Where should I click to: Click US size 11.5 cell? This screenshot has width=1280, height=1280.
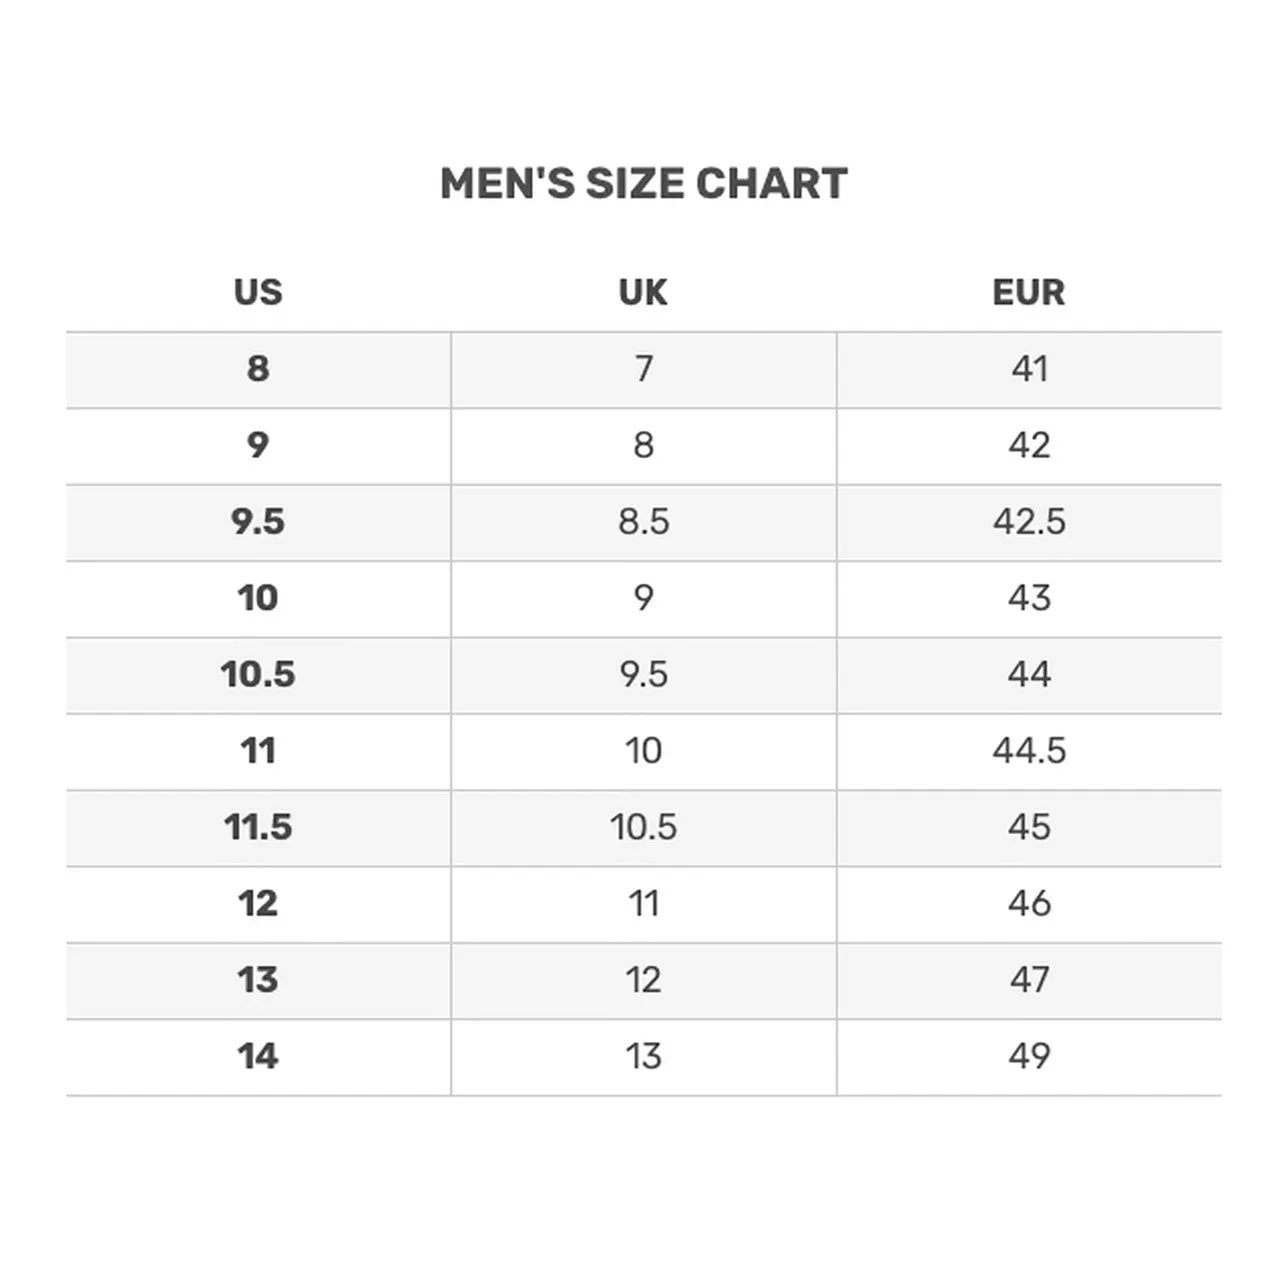[x=259, y=829]
